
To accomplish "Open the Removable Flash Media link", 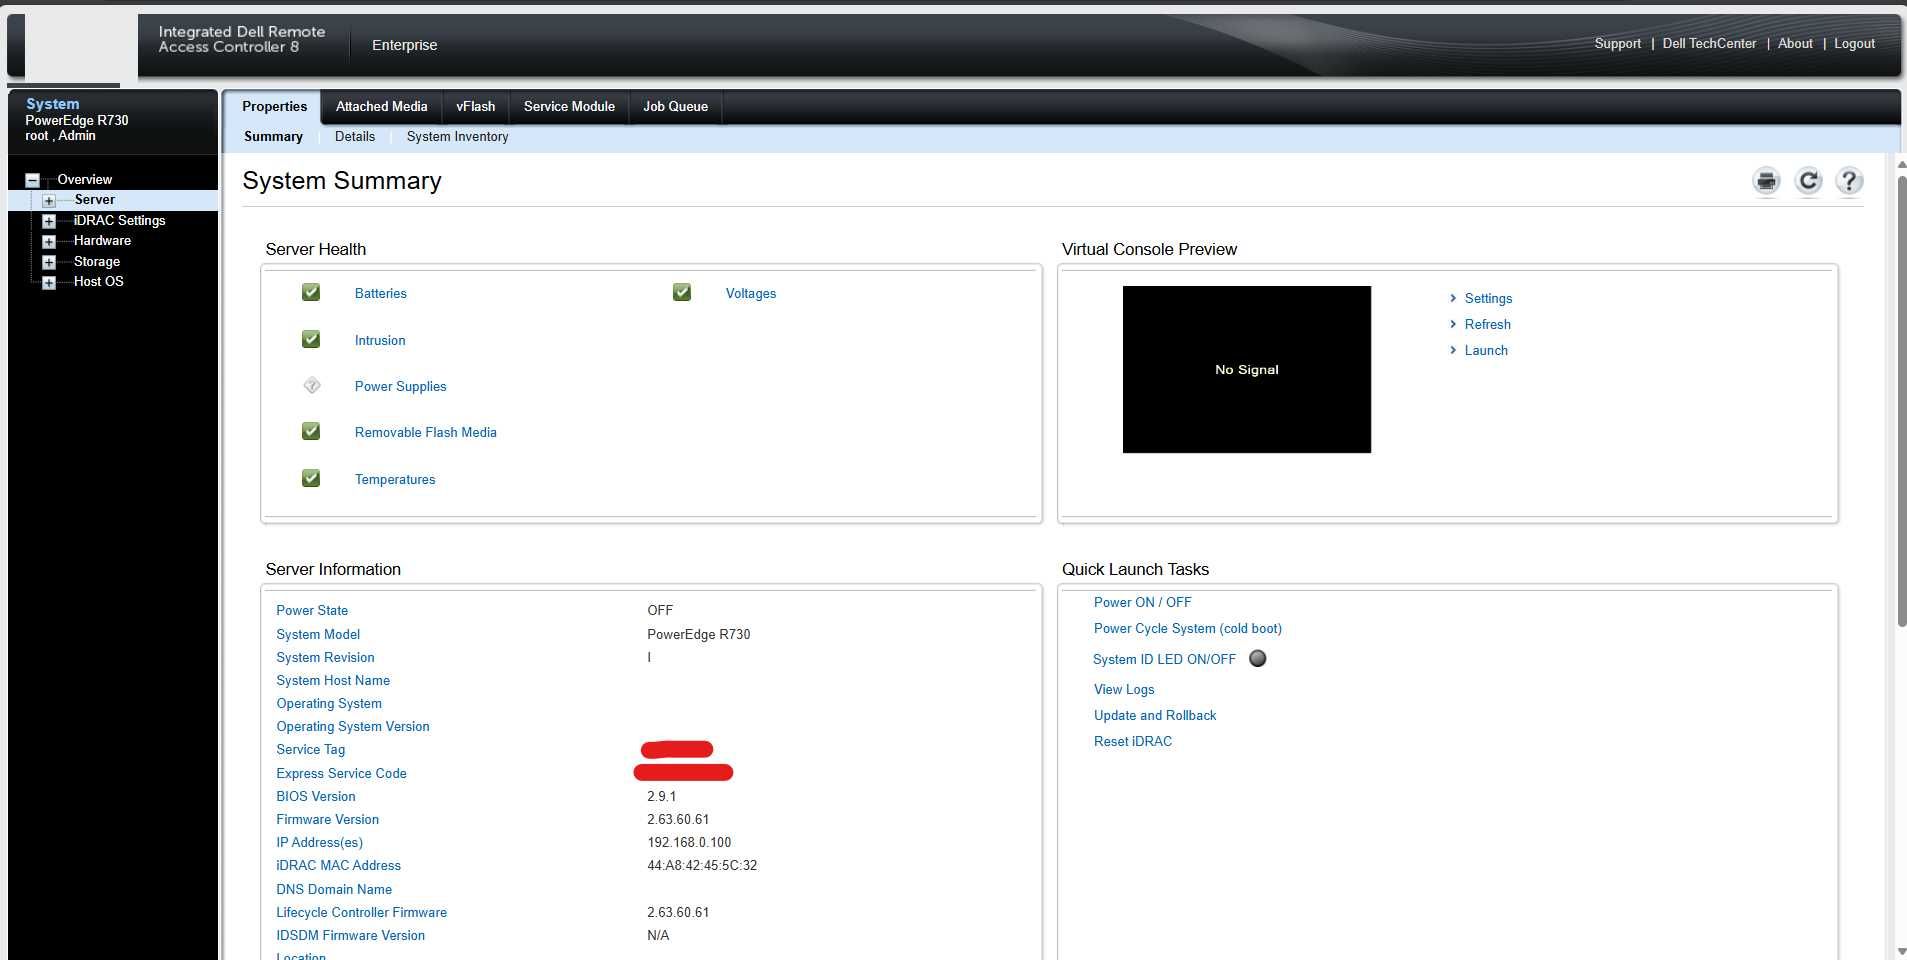I will (425, 433).
